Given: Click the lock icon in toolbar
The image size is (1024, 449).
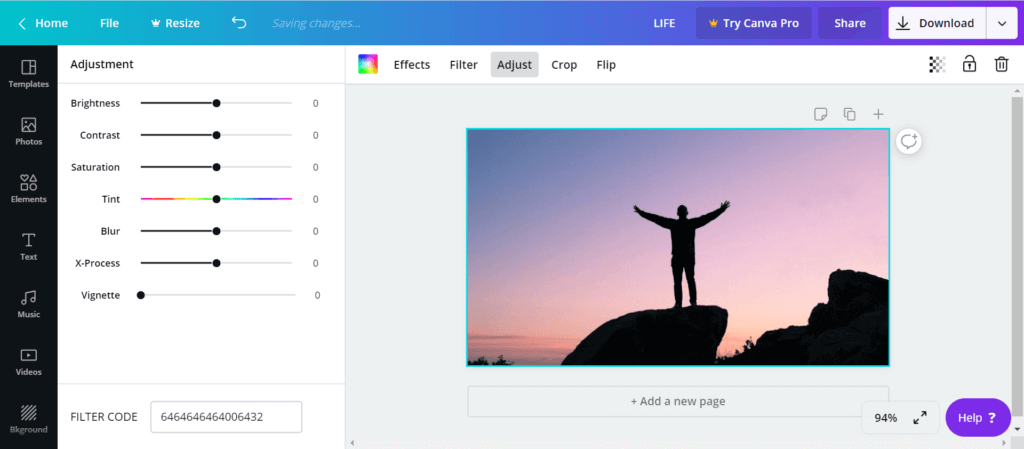Looking at the screenshot, I should 969,64.
